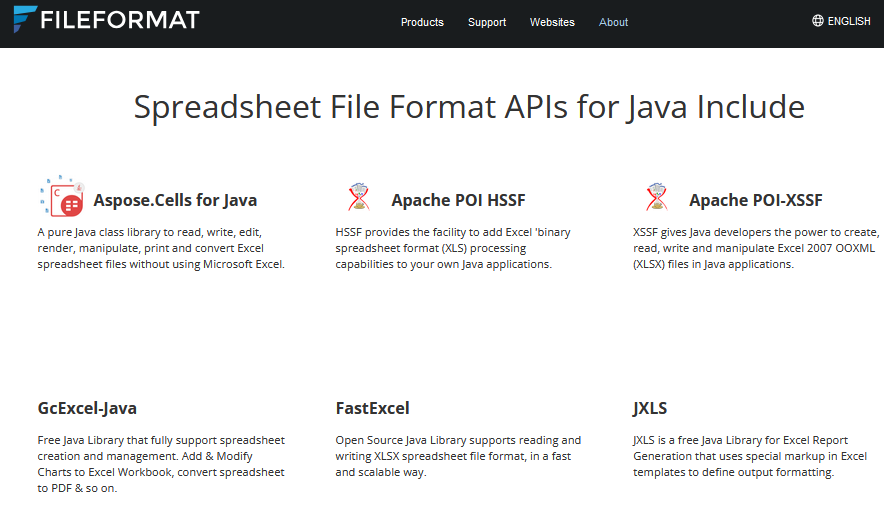Screen dimensions: 884x531
Task: Open the Aspose.Cells for Java link
Action: 175,200
